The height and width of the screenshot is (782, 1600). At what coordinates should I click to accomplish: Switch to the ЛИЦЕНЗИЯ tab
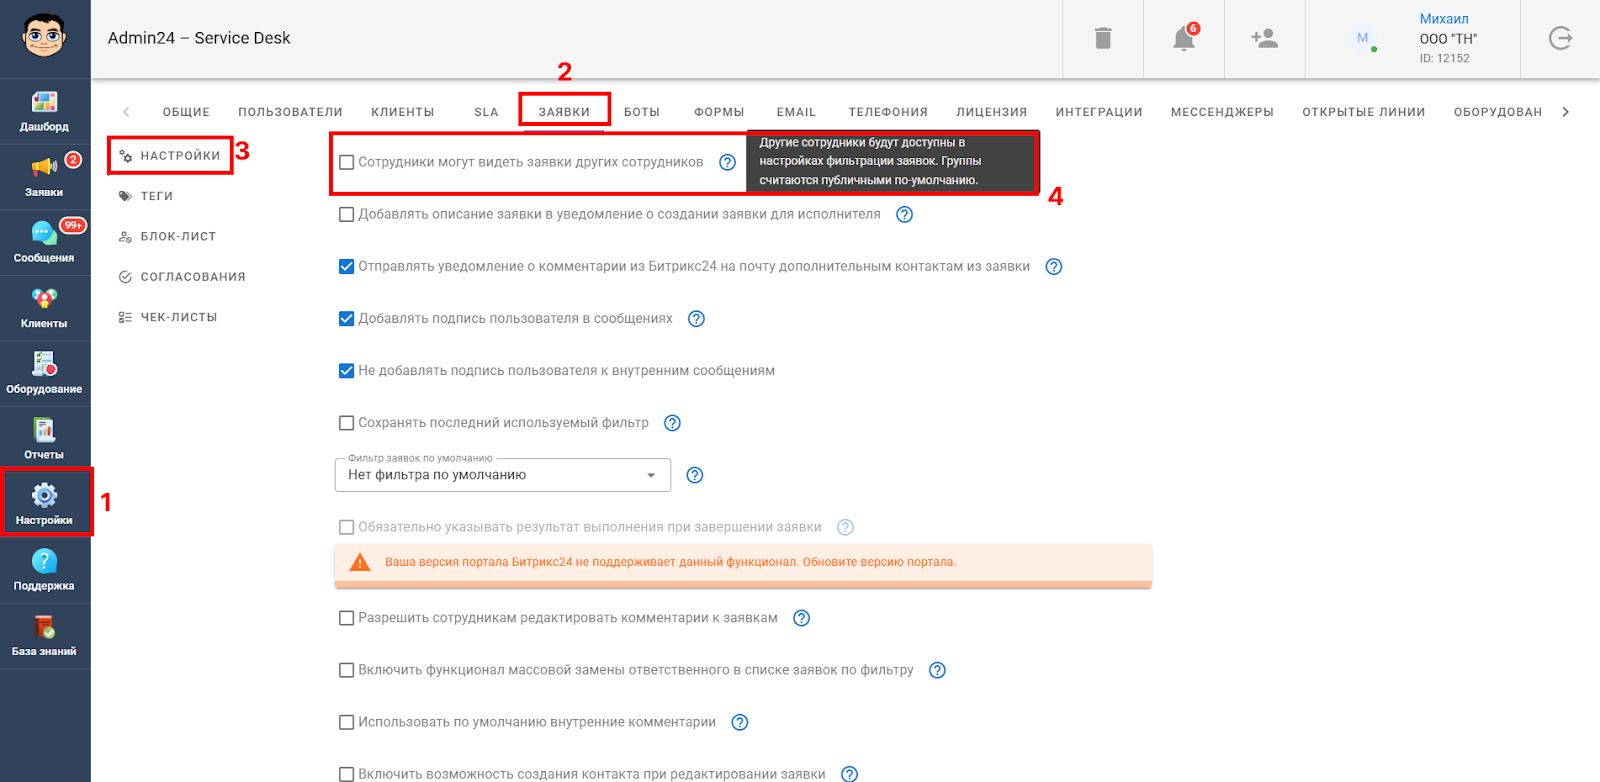coord(992,112)
